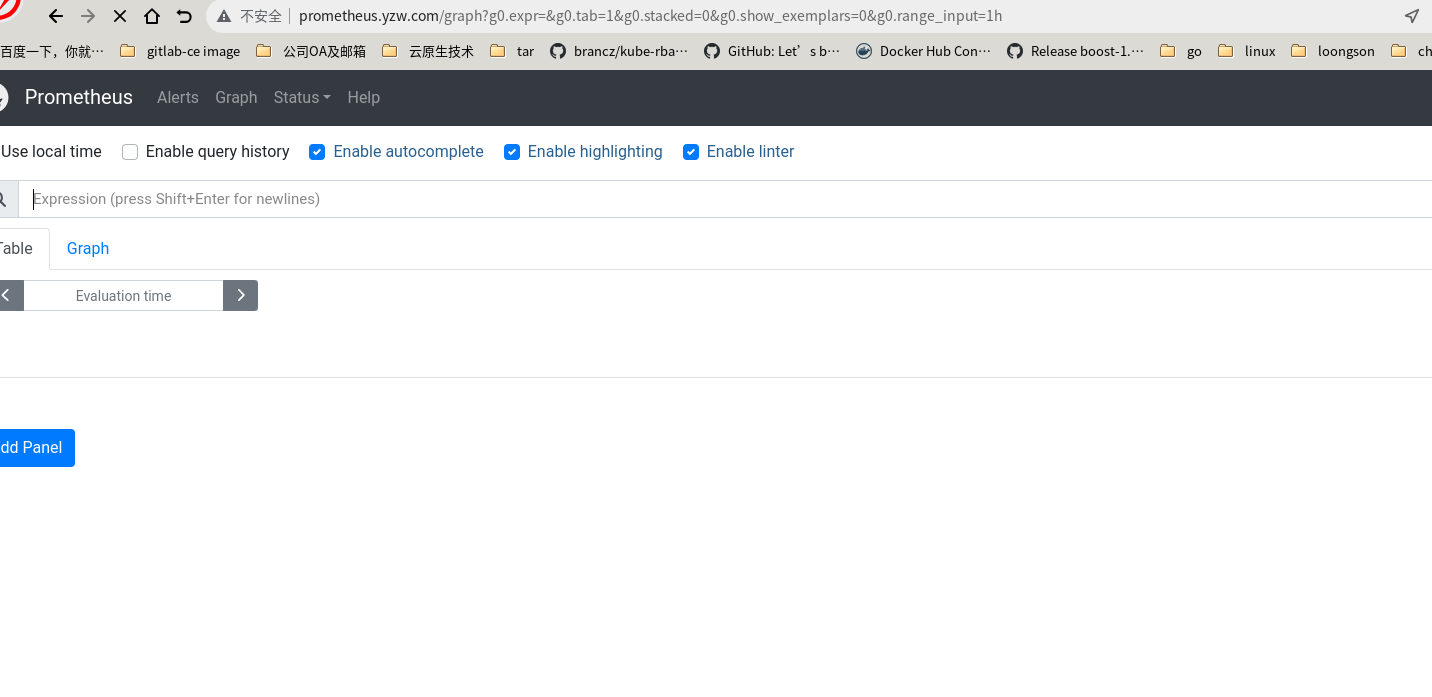Click the Help navigation link
This screenshot has width=1432, height=697.
(x=363, y=97)
